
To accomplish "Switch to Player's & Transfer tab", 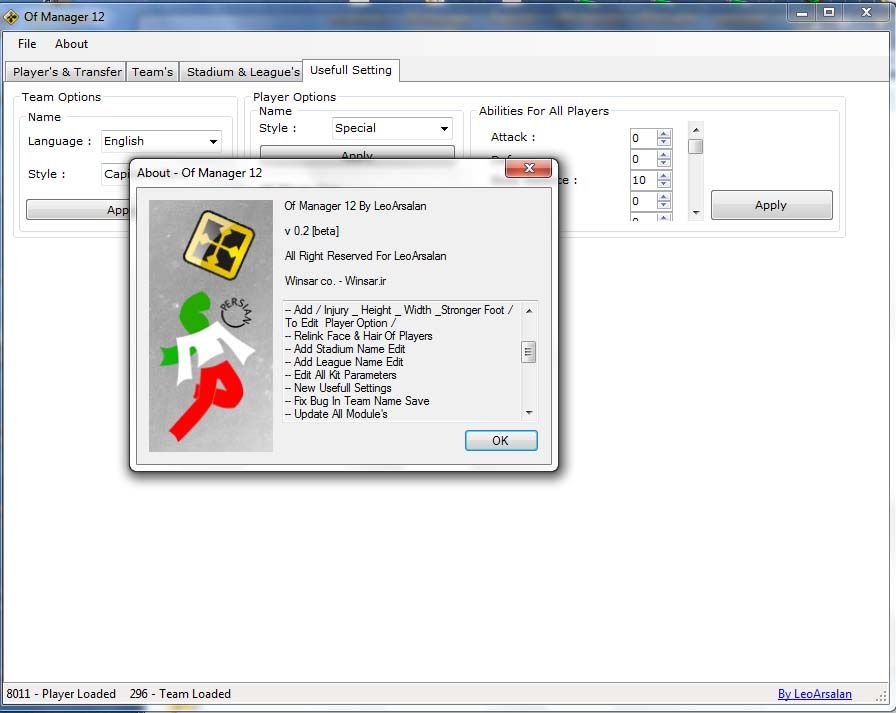I will pyautogui.click(x=67, y=72).
